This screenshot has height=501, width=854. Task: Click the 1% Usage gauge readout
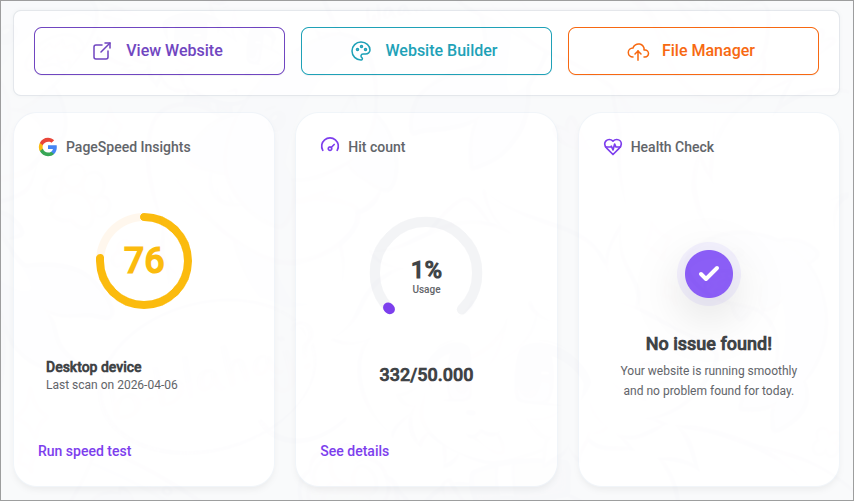pyautogui.click(x=426, y=274)
